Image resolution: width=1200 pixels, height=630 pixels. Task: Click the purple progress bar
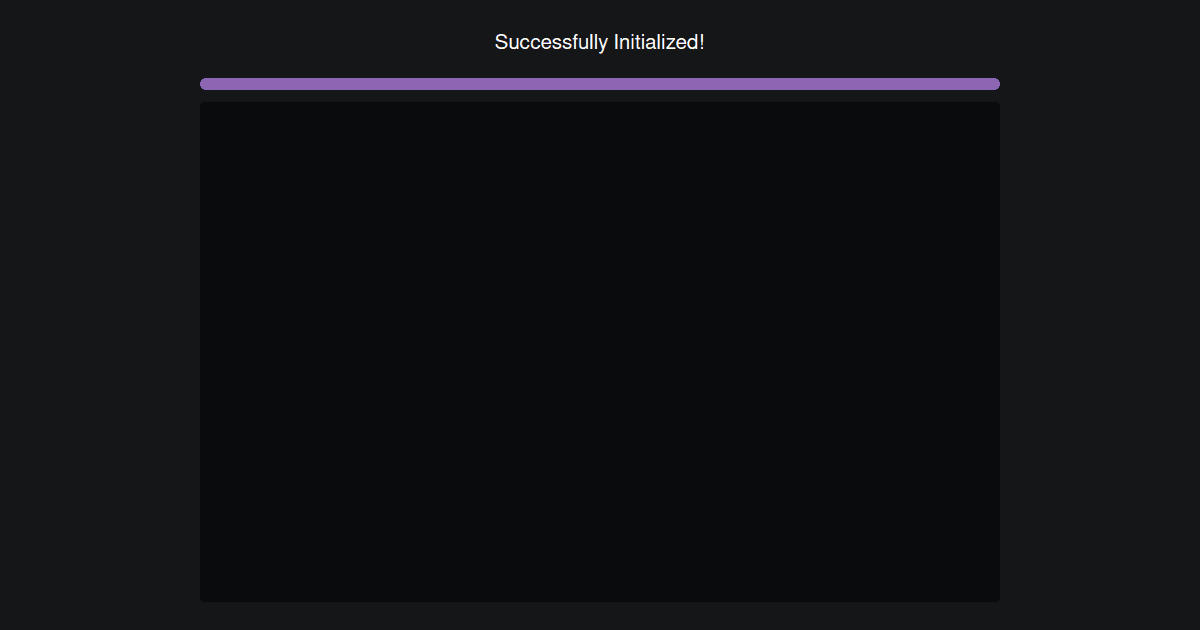coord(600,84)
